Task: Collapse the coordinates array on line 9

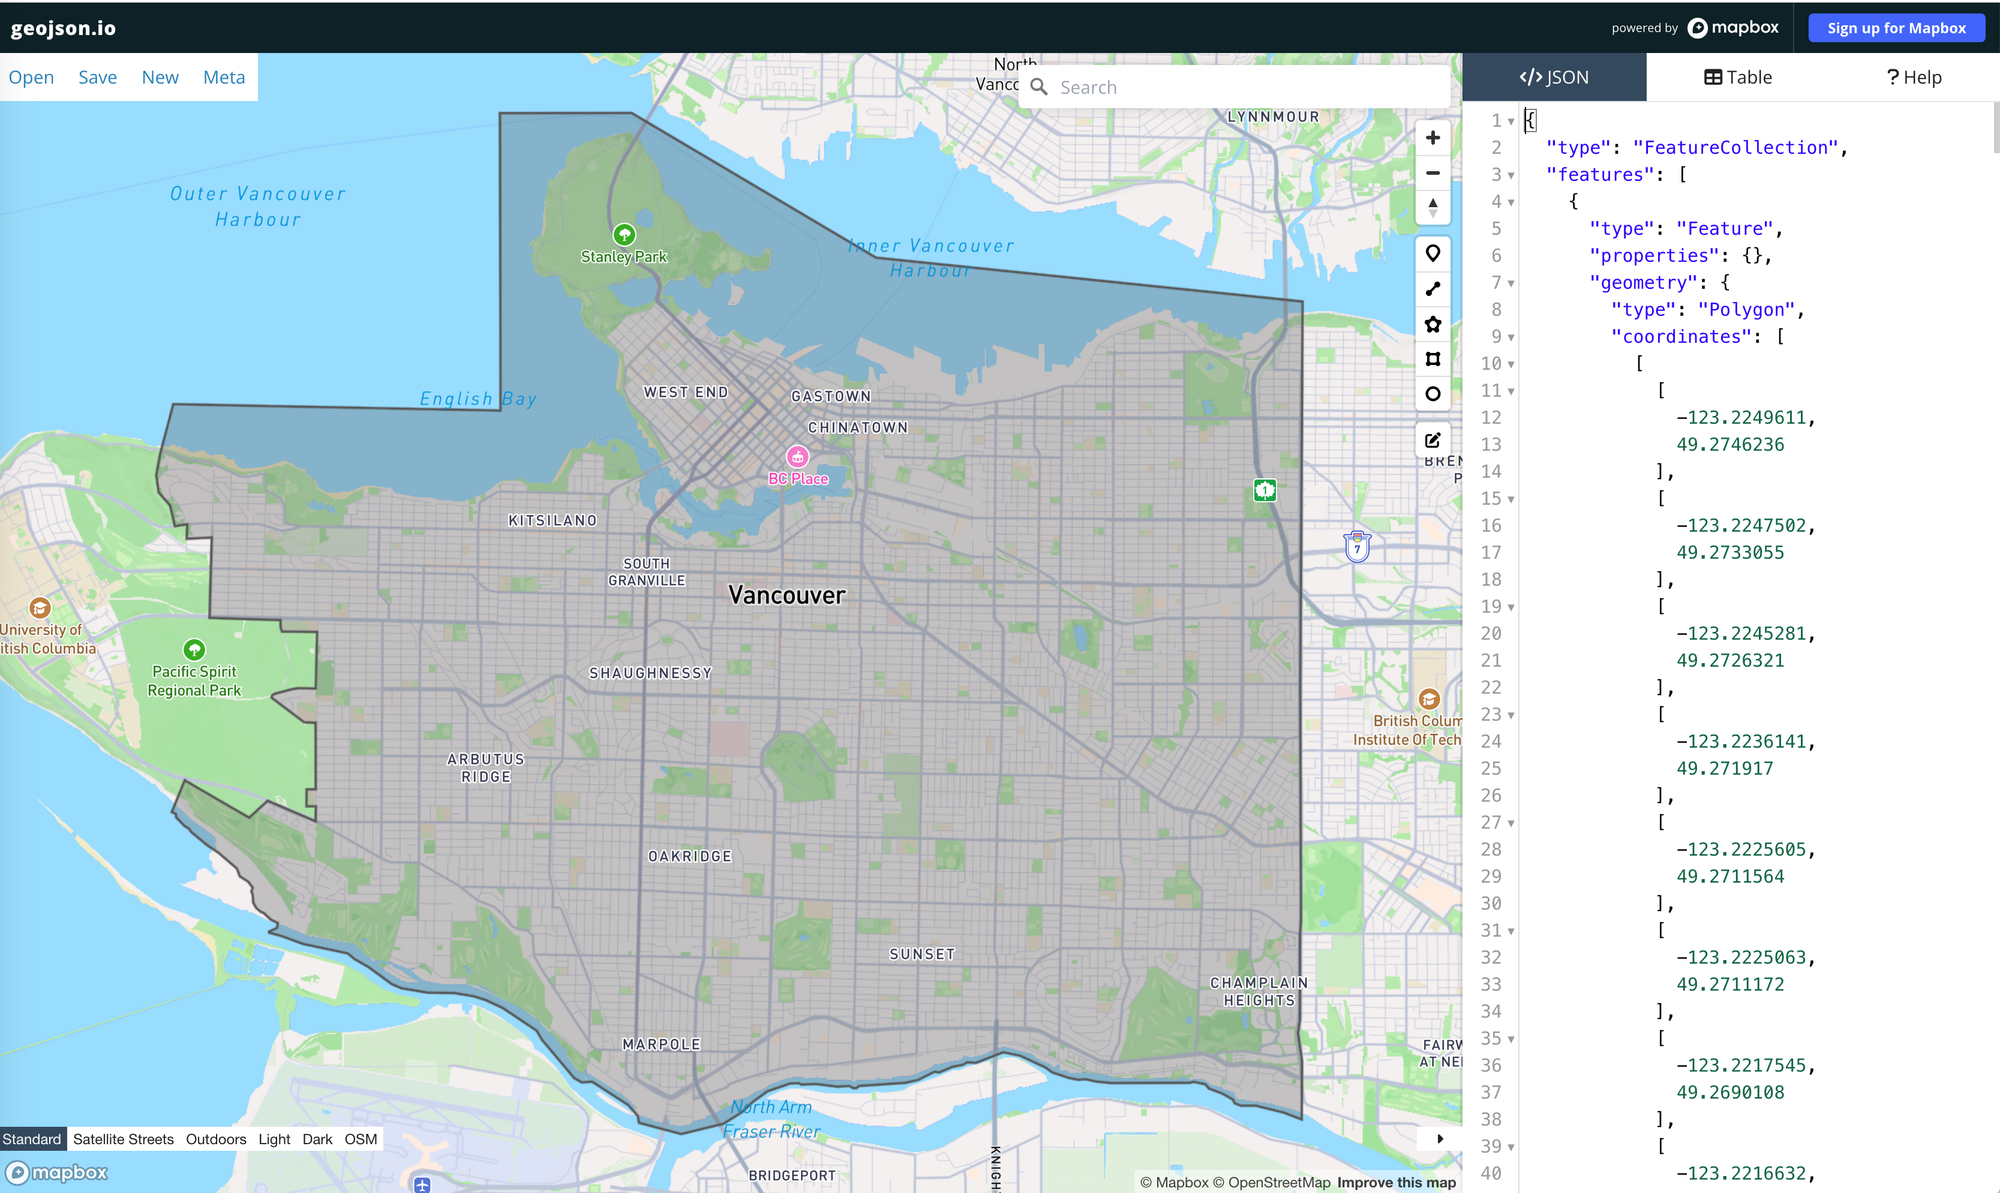Action: point(1511,337)
